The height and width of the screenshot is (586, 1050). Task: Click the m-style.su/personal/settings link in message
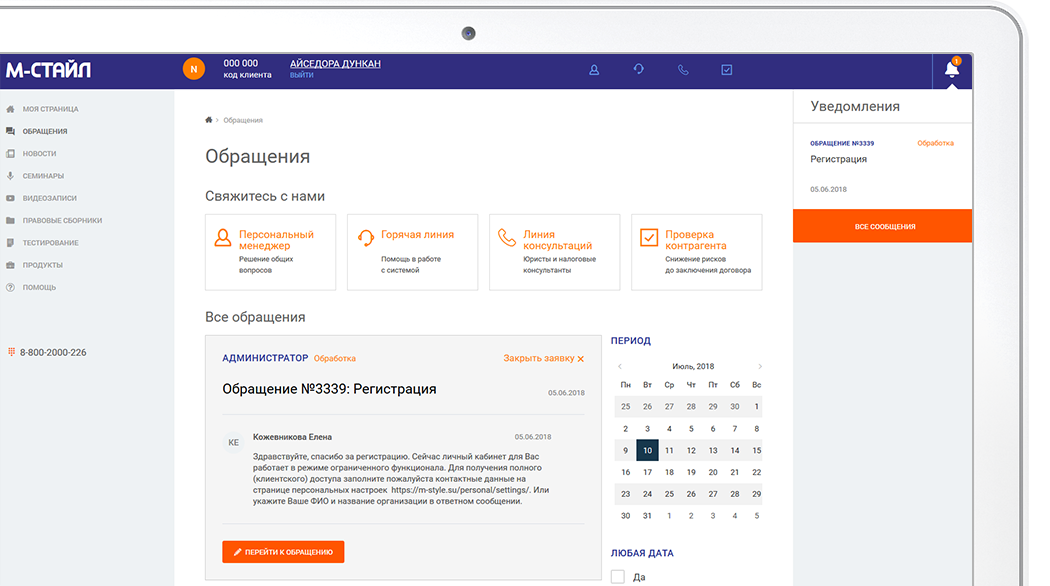pos(461,490)
